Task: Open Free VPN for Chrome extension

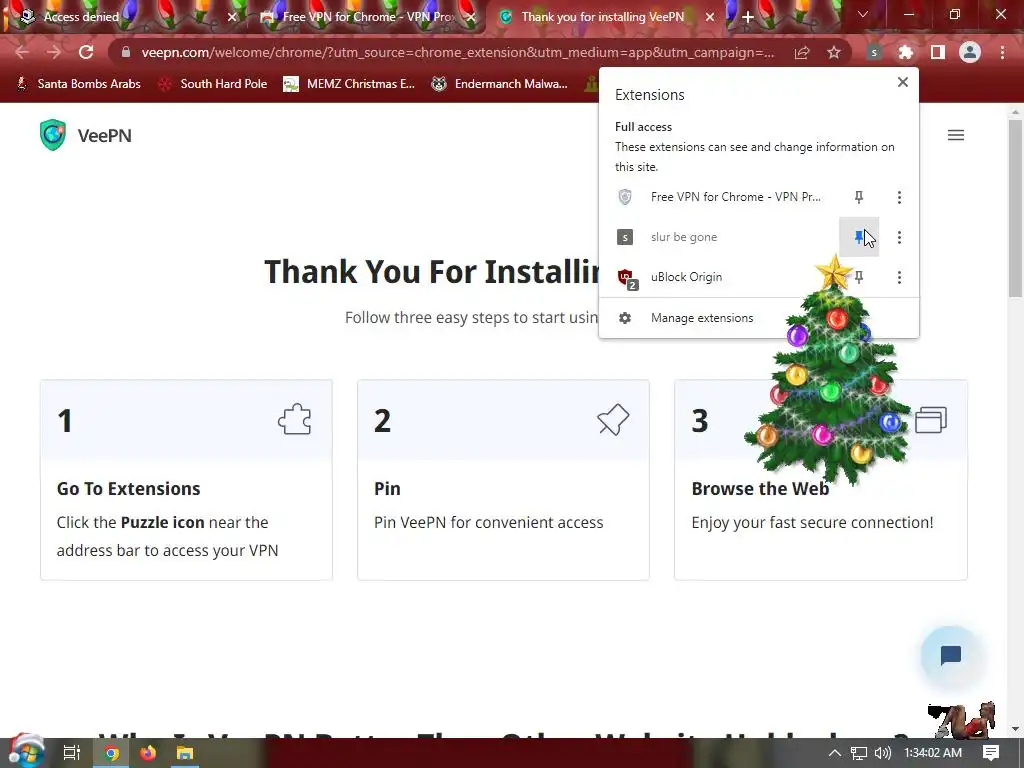Action: [x=720, y=197]
